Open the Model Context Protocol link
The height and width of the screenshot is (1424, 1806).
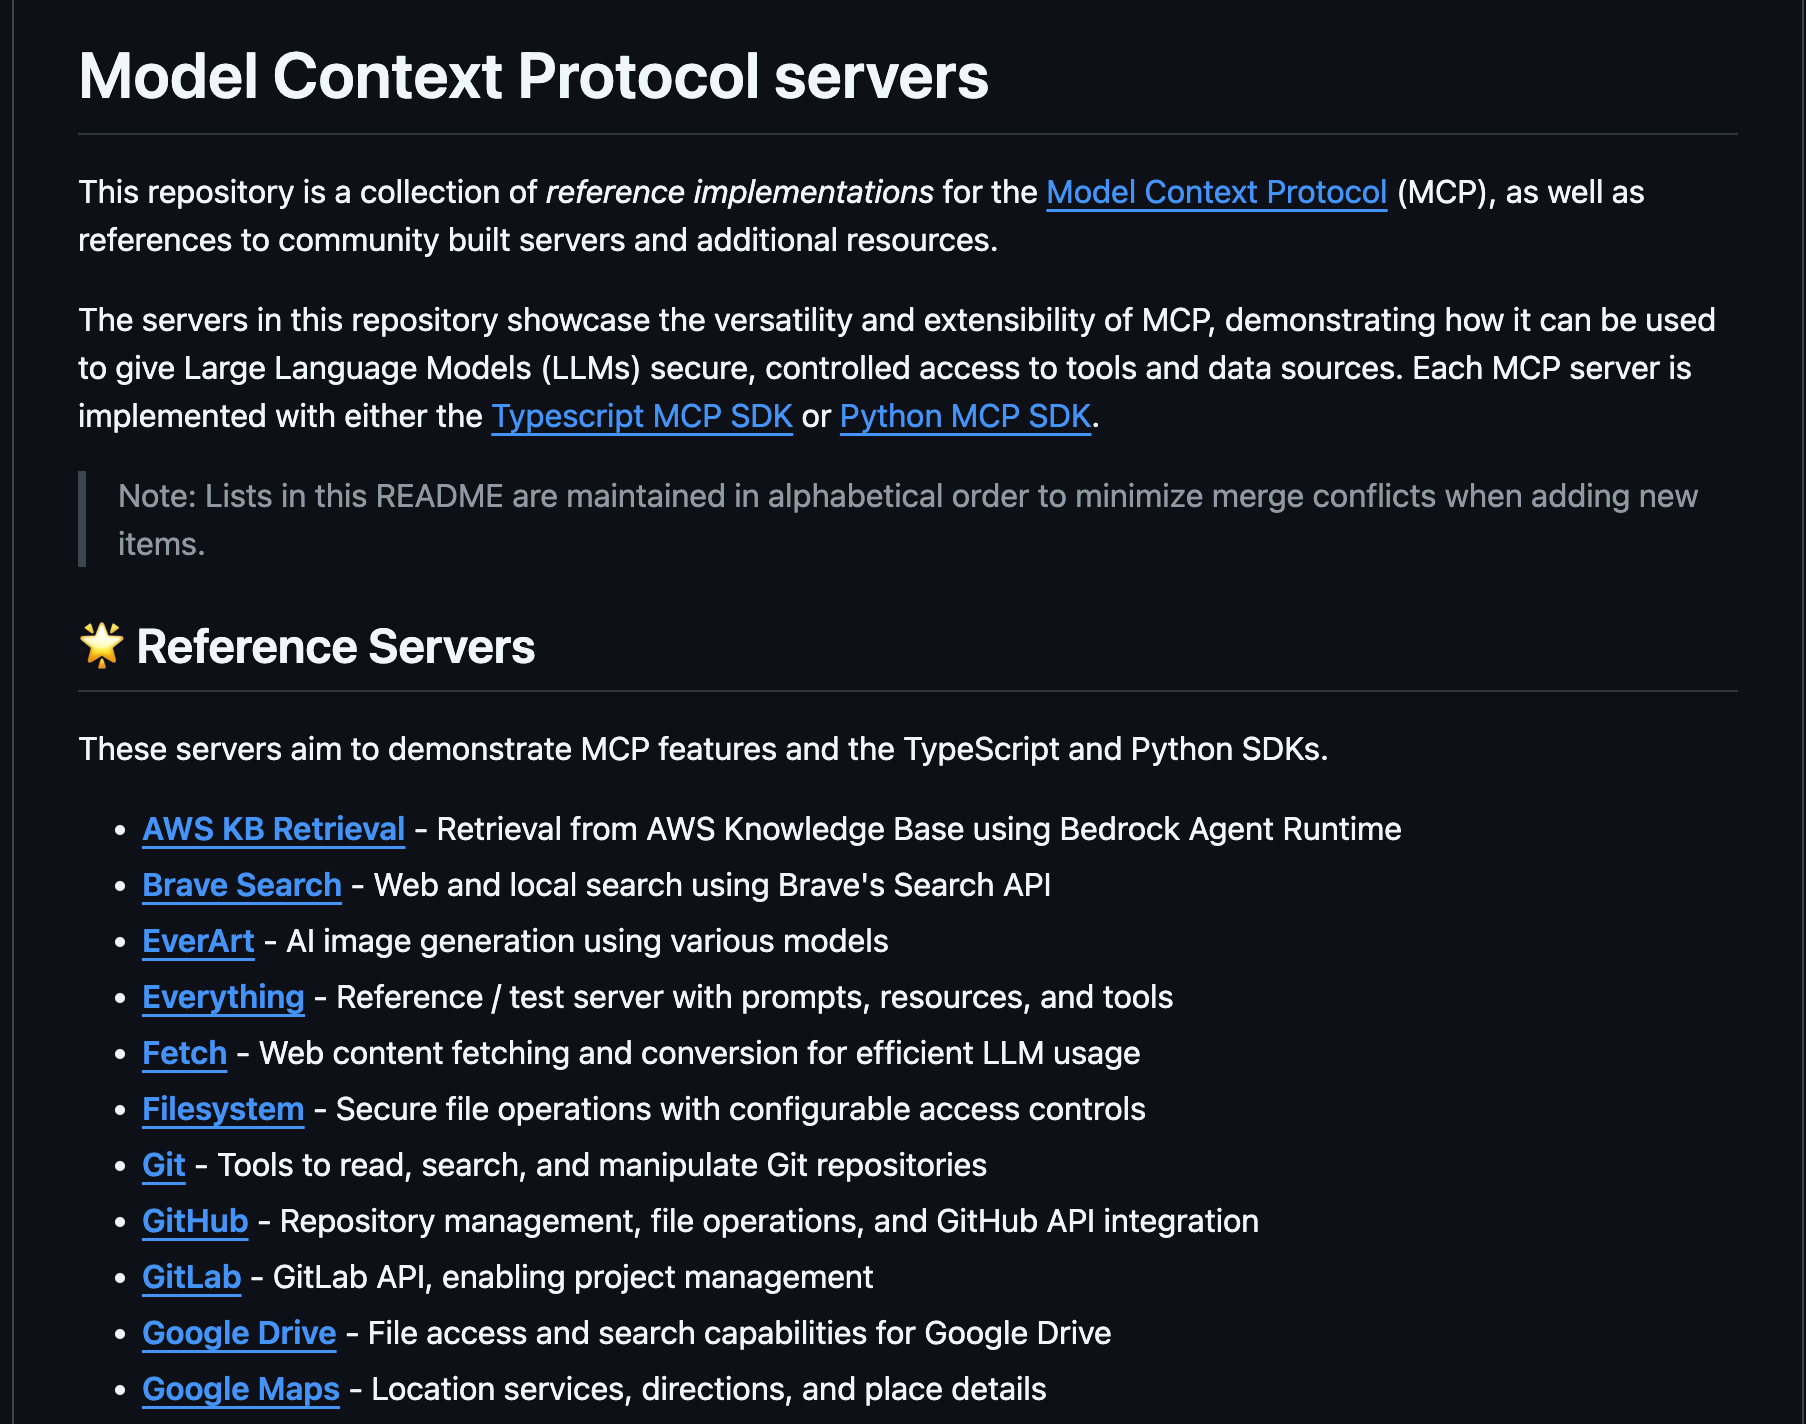click(x=1216, y=192)
